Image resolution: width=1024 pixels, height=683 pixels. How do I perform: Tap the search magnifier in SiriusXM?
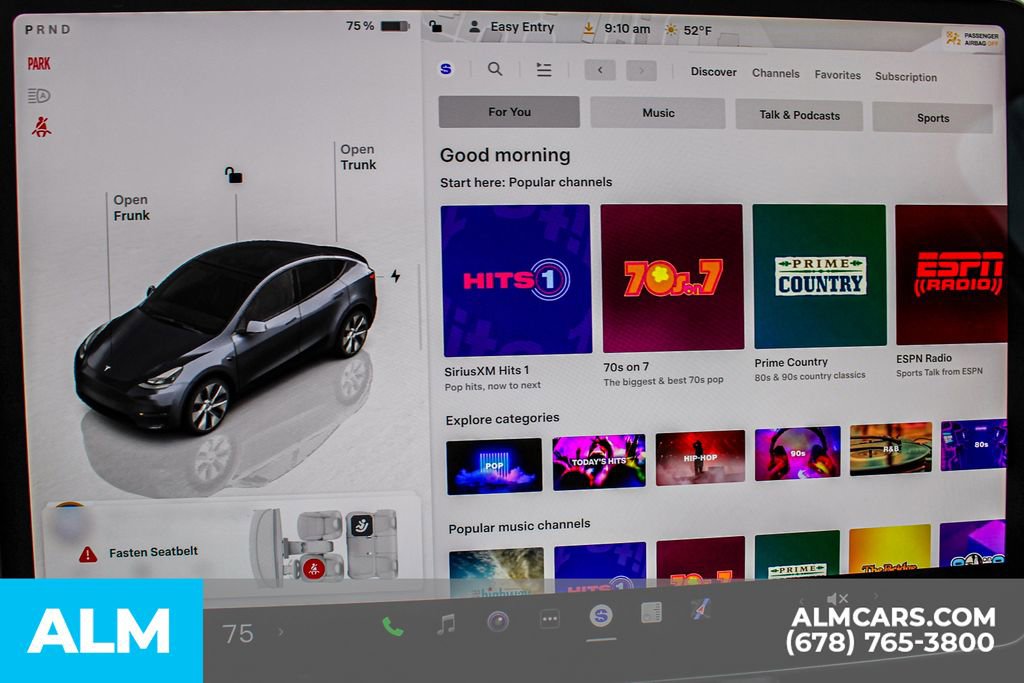pyautogui.click(x=495, y=70)
